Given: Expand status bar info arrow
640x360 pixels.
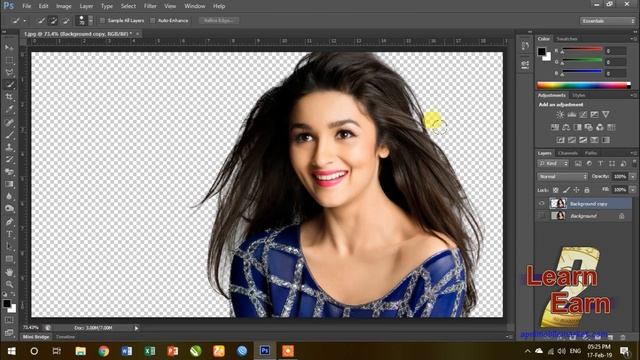Looking at the screenshot, I should (136, 328).
